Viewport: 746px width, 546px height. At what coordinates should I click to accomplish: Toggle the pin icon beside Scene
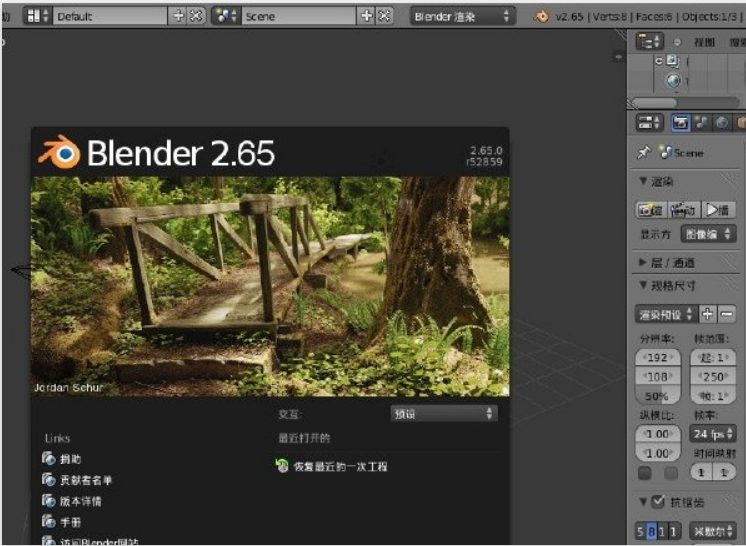pyautogui.click(x=644, y=153)
